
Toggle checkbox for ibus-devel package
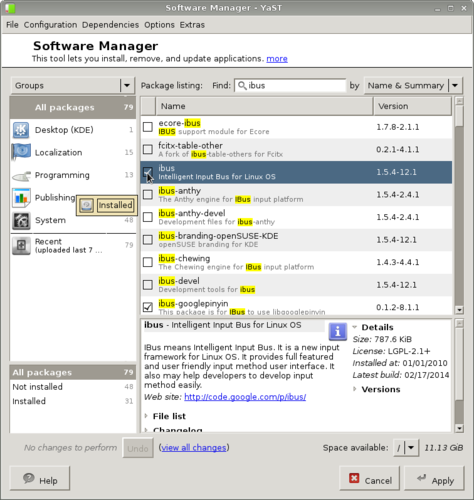tap(148, 285)
